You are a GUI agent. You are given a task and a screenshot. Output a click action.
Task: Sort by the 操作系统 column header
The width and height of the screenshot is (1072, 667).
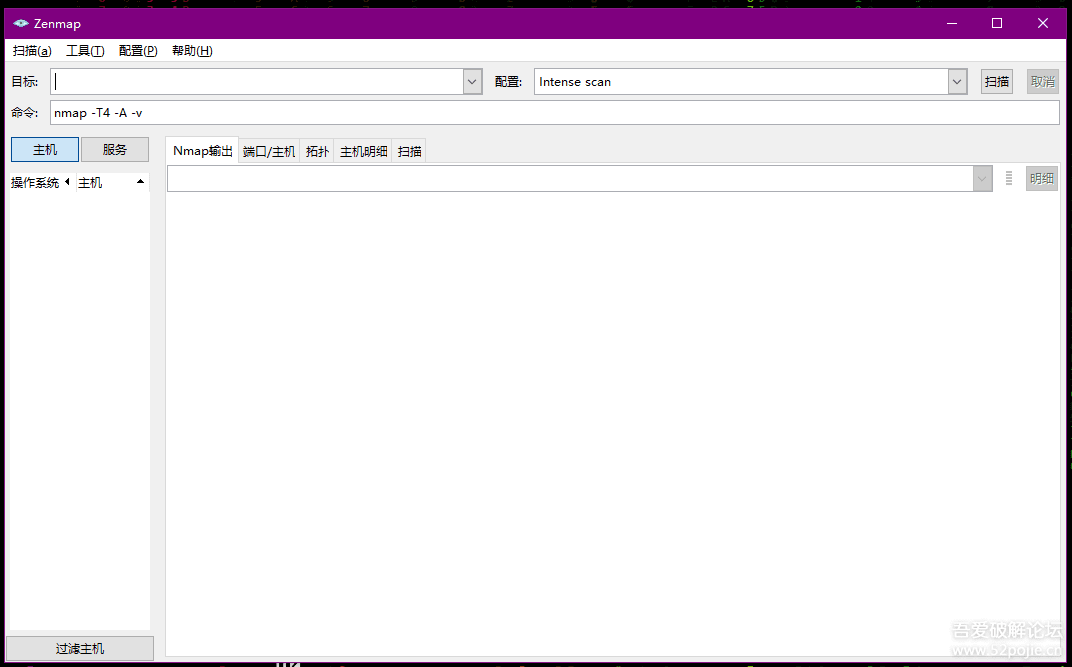pyautogui.click(x=41, y=182)
